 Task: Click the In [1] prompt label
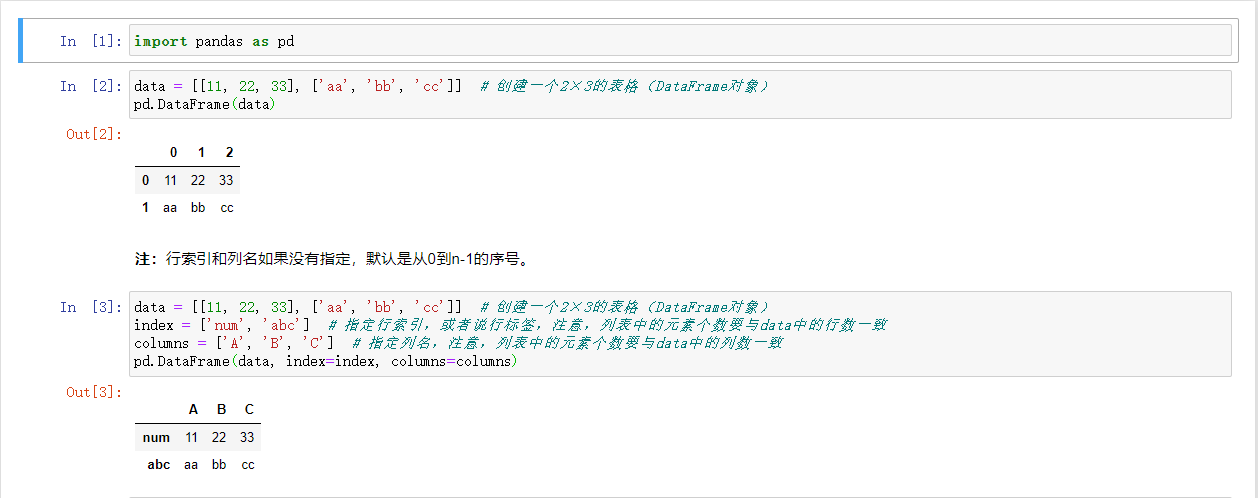click(91, 41)
